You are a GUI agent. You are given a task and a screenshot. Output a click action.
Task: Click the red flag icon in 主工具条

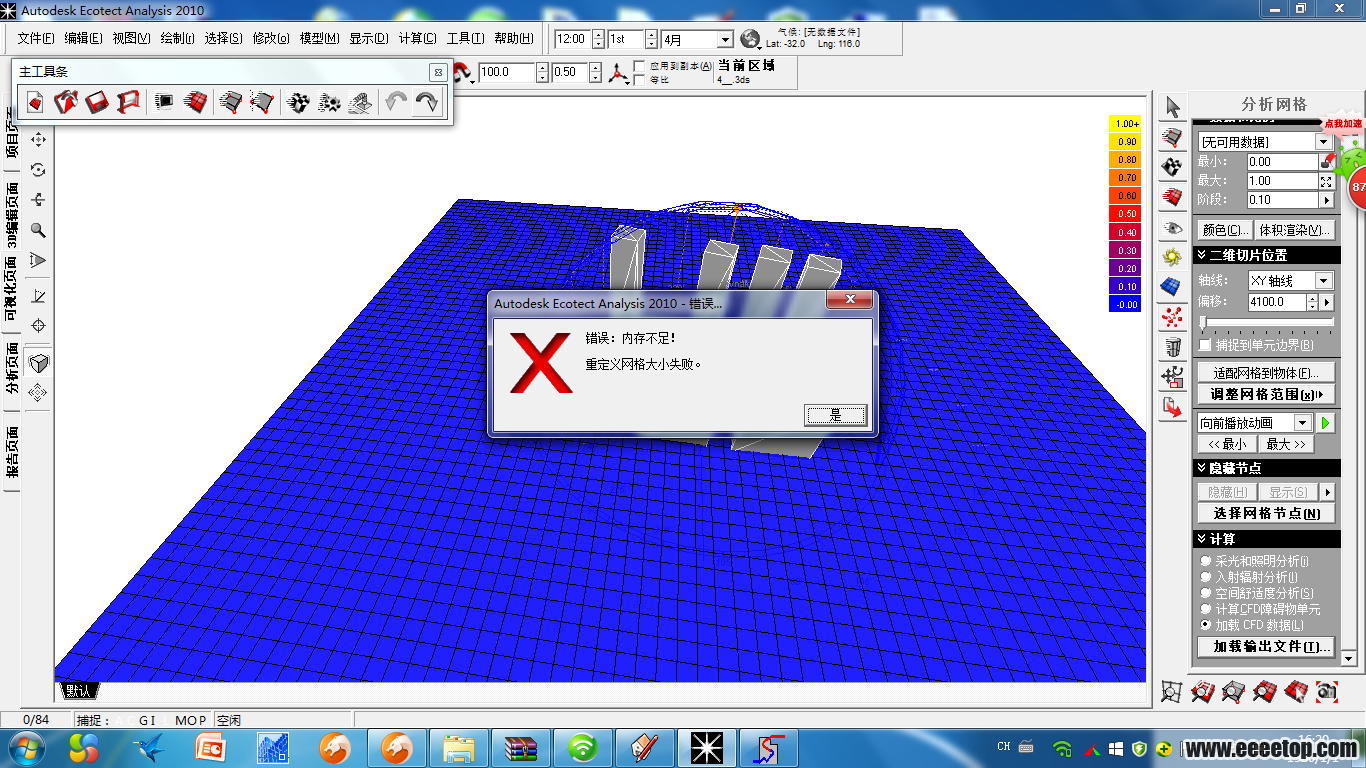[x=128, y=101]
